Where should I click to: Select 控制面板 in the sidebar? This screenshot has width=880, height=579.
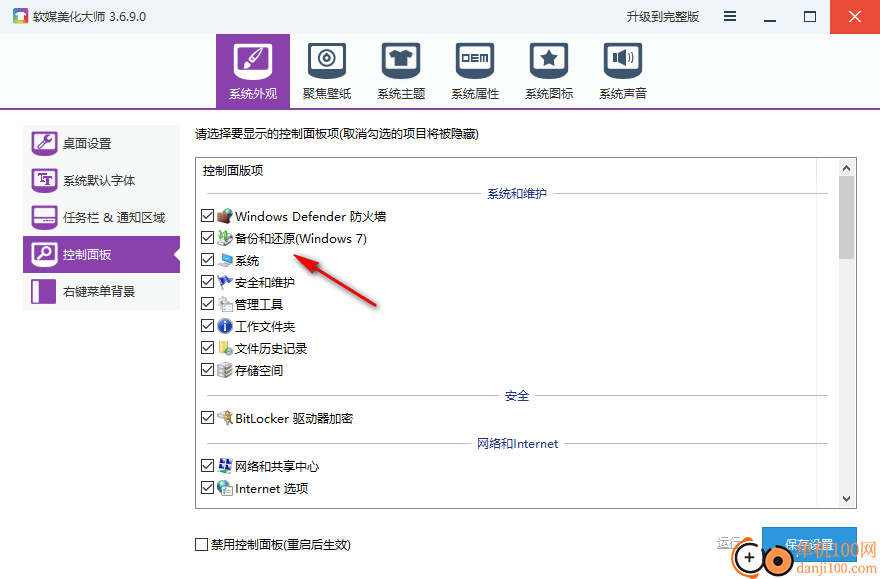click(102, 254)
